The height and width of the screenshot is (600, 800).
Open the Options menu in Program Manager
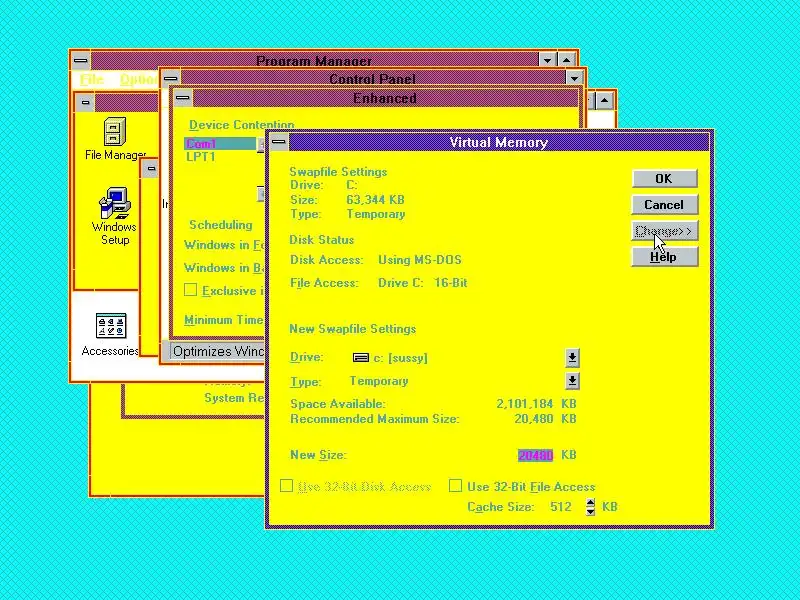139,79
